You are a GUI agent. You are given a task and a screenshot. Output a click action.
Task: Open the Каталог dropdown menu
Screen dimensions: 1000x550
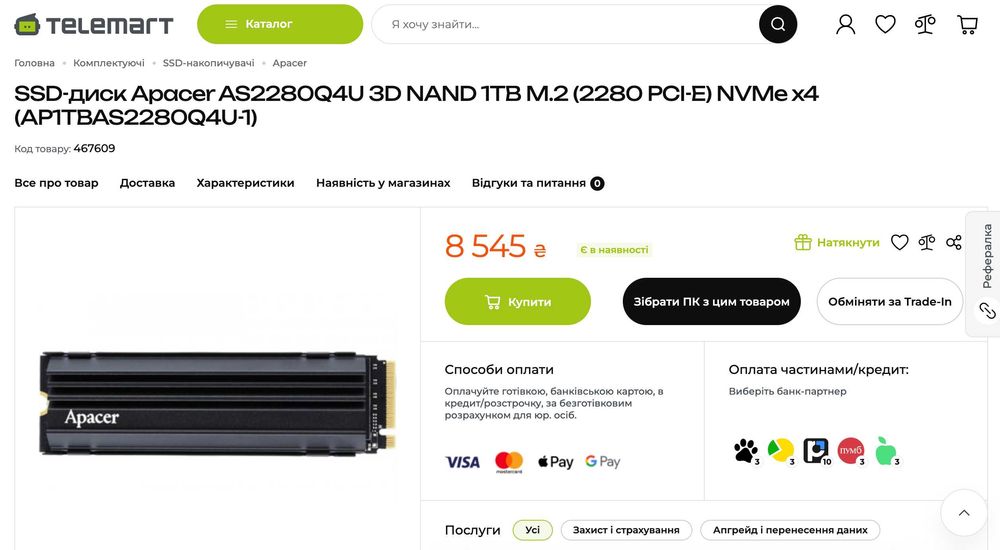tap(280, 24)
